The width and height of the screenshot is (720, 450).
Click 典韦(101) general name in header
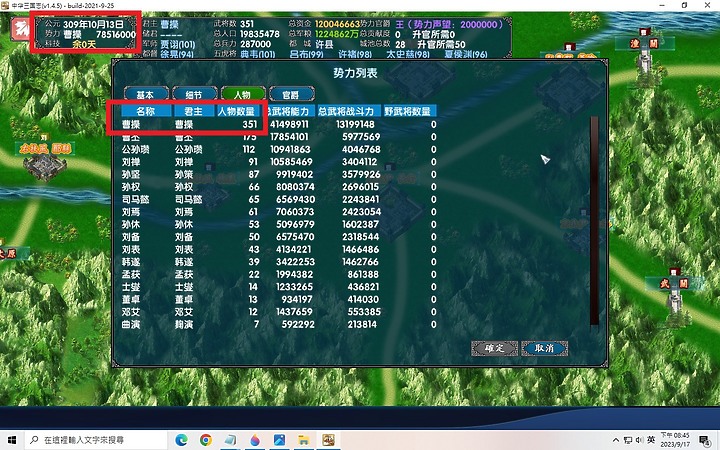pyautogui.click(x=258, y=54)
